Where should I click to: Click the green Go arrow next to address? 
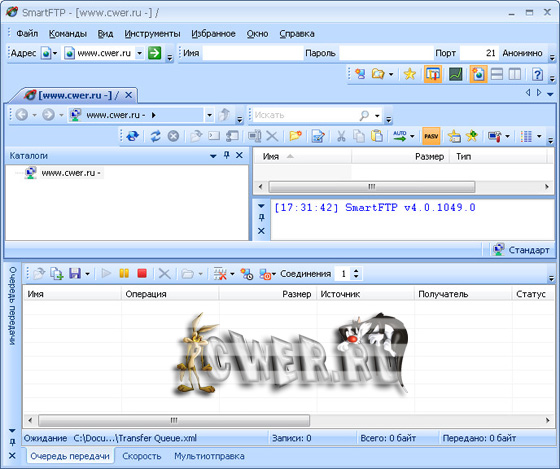[x=155, y=53]
